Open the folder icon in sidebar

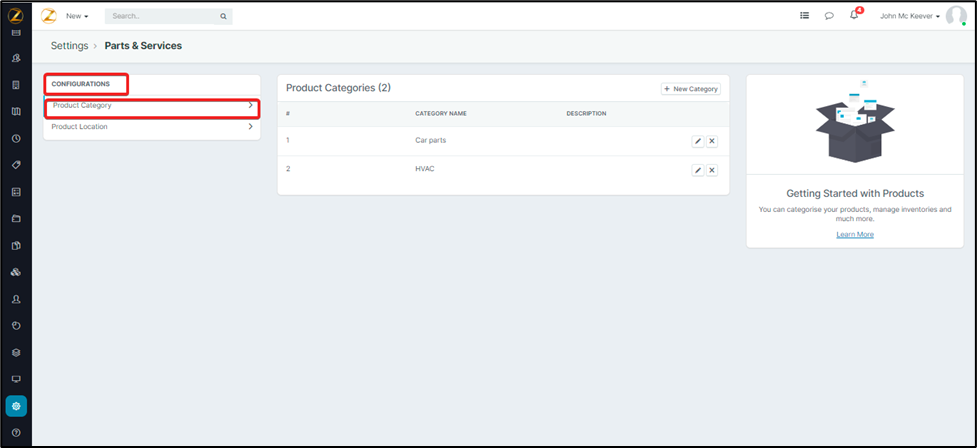(16, 218)
